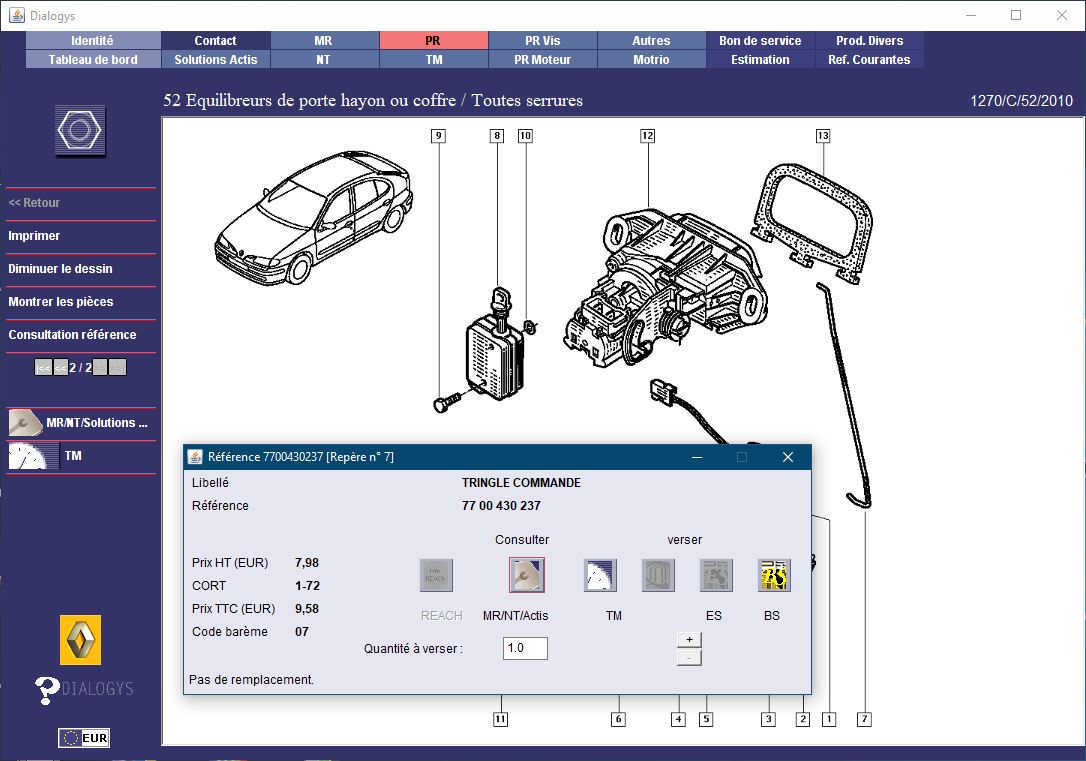Increase quantity with plus button
Viewport: 1086px width, 761px height.
click(x=689, y=639)
